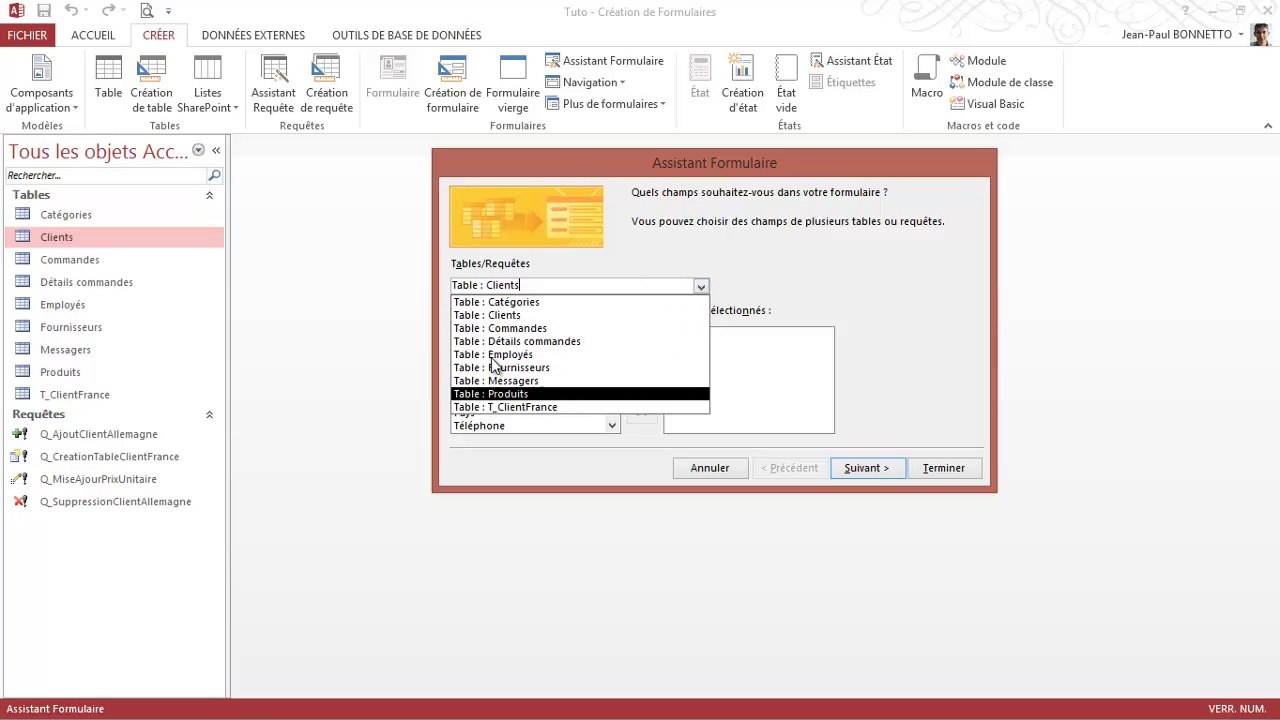
Task: Open navigation pane category filter menu
Action: pos(198,150)
